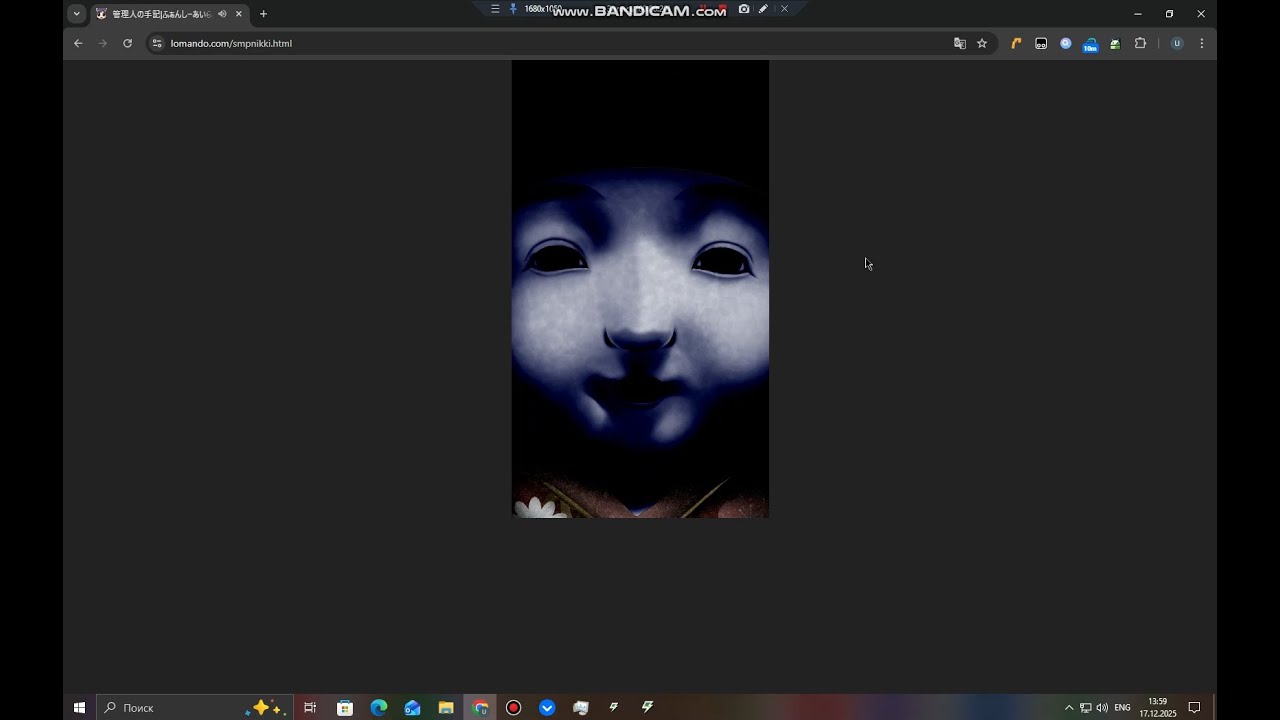
Task: Click the lomando.com address bar URL
Action: [231, 43]
